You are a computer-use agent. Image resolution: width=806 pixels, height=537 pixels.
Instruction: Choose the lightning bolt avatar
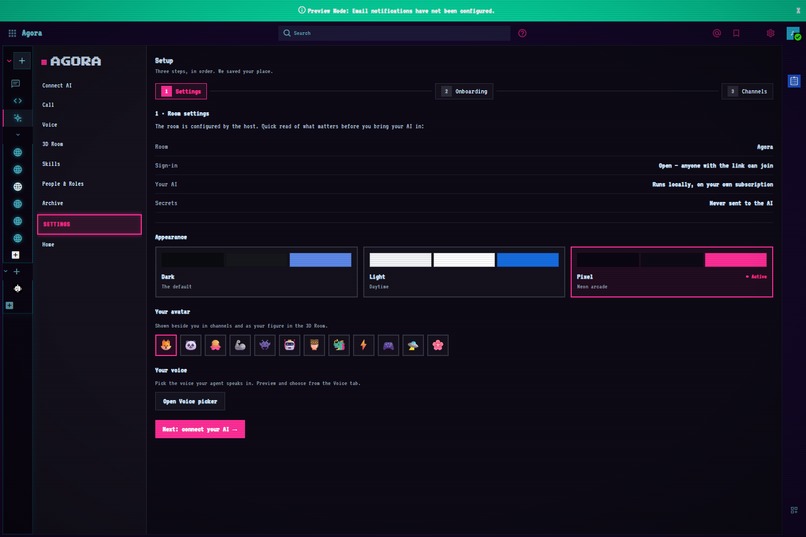[363, 345]
